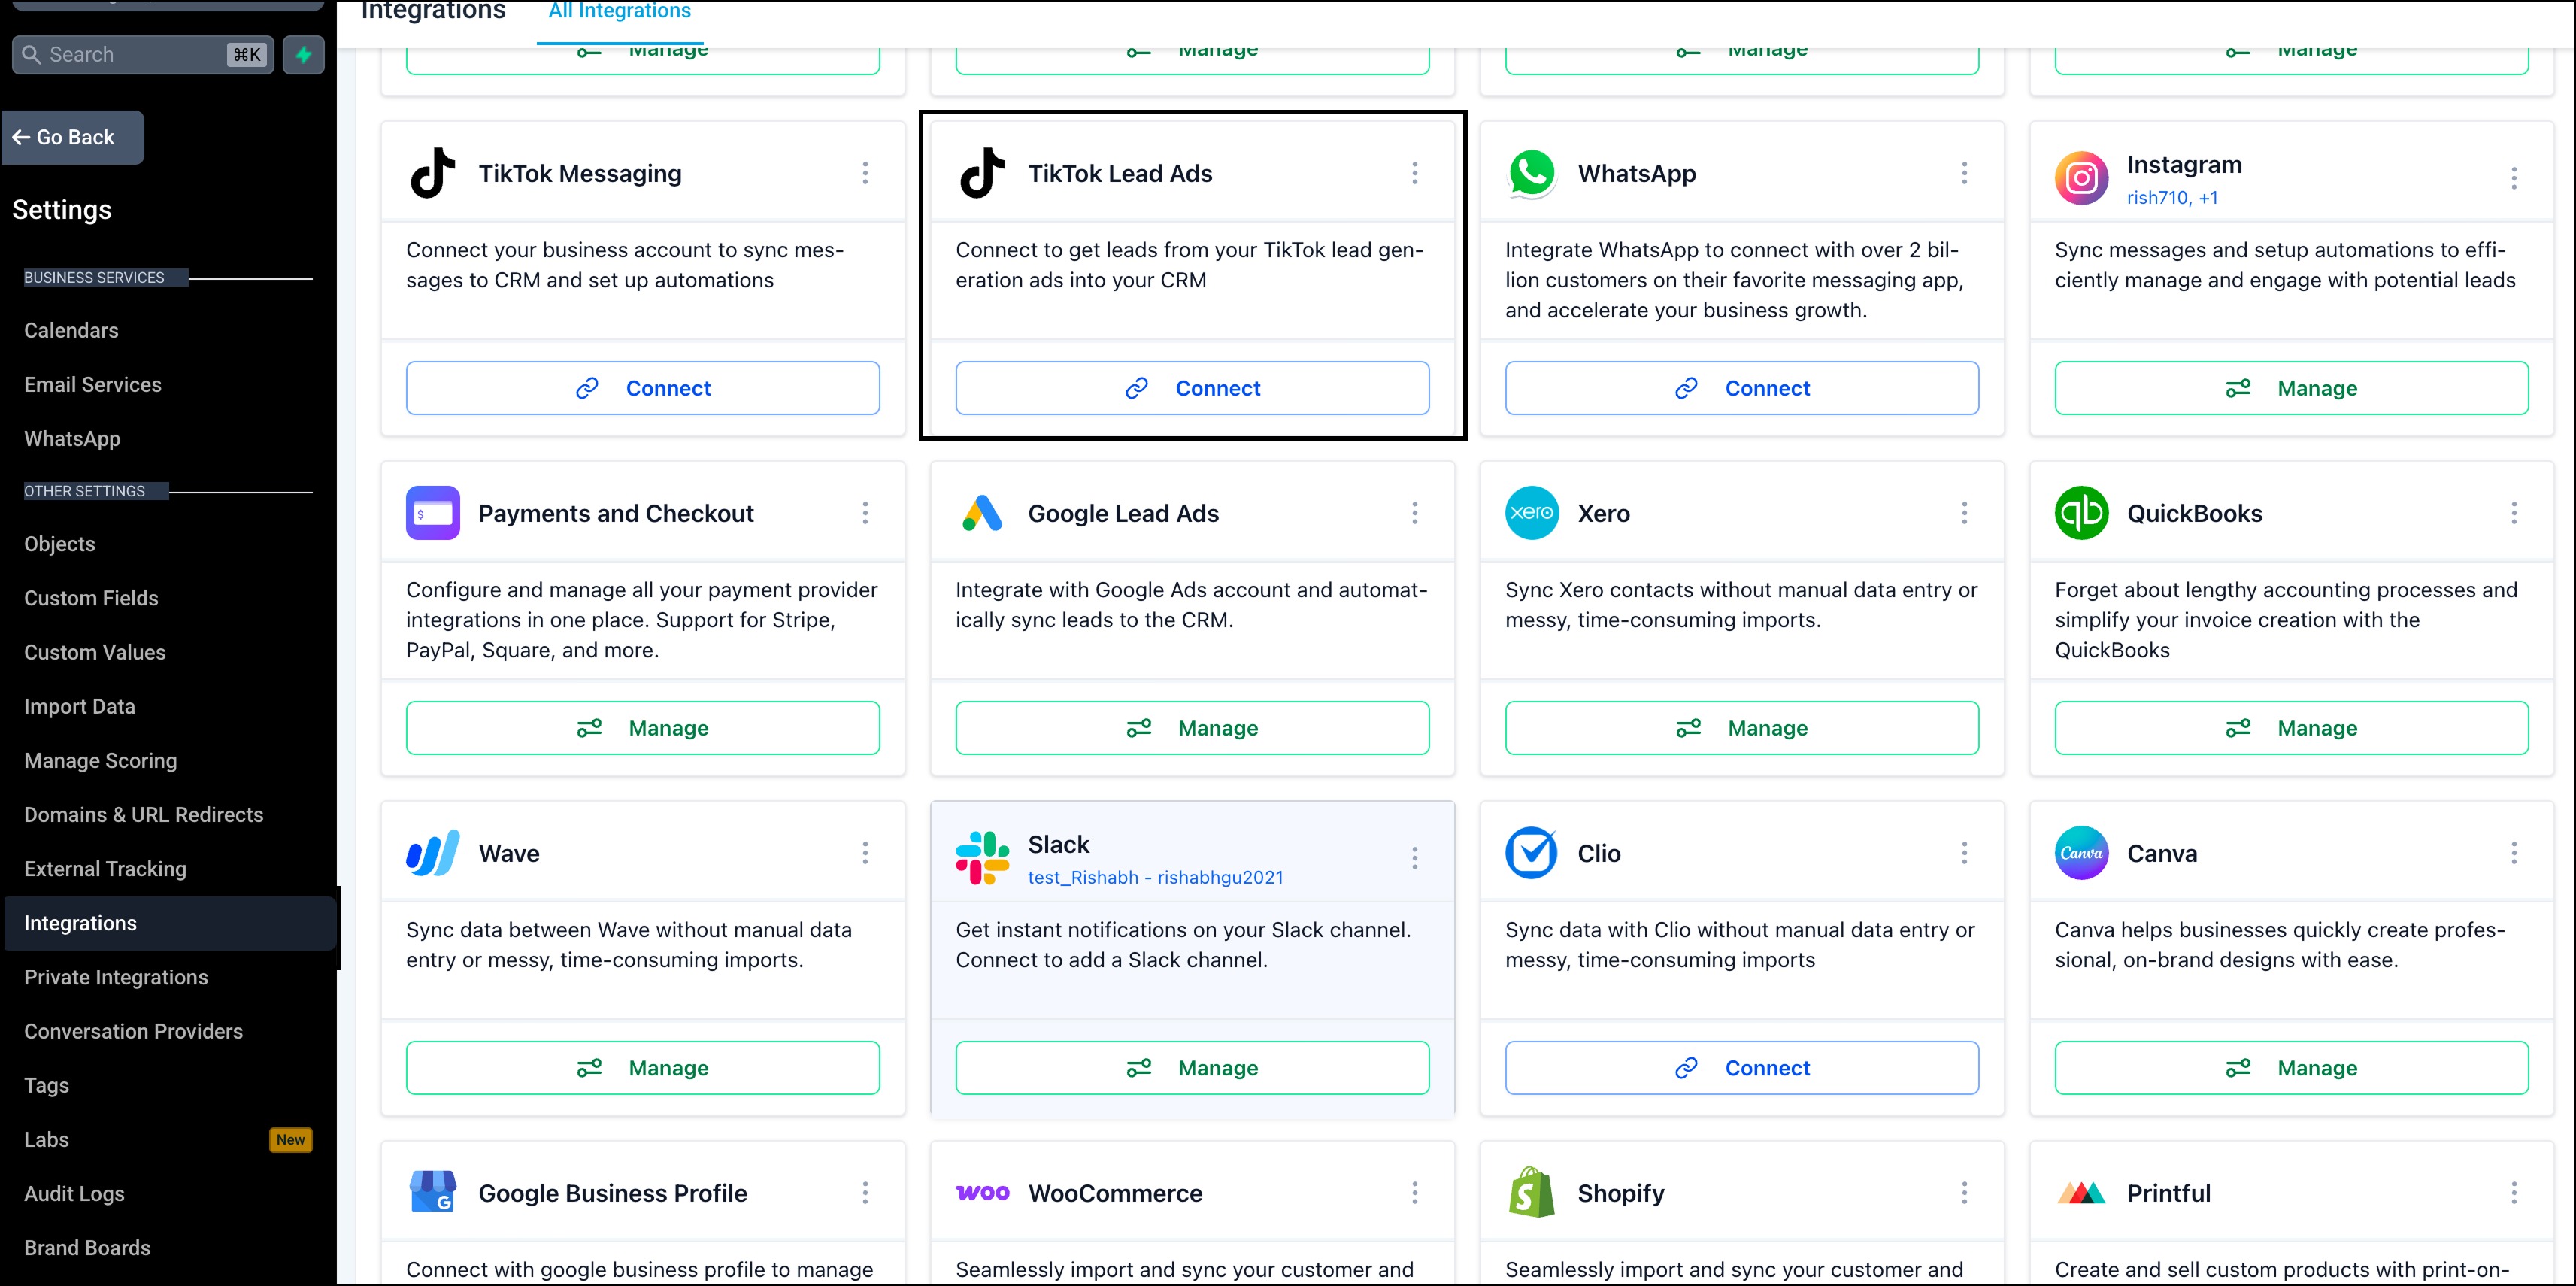This screenshot has width=2576, height=1286.
Task: Open the Xero card three-dot menu
Action: tap(1964, 513)
